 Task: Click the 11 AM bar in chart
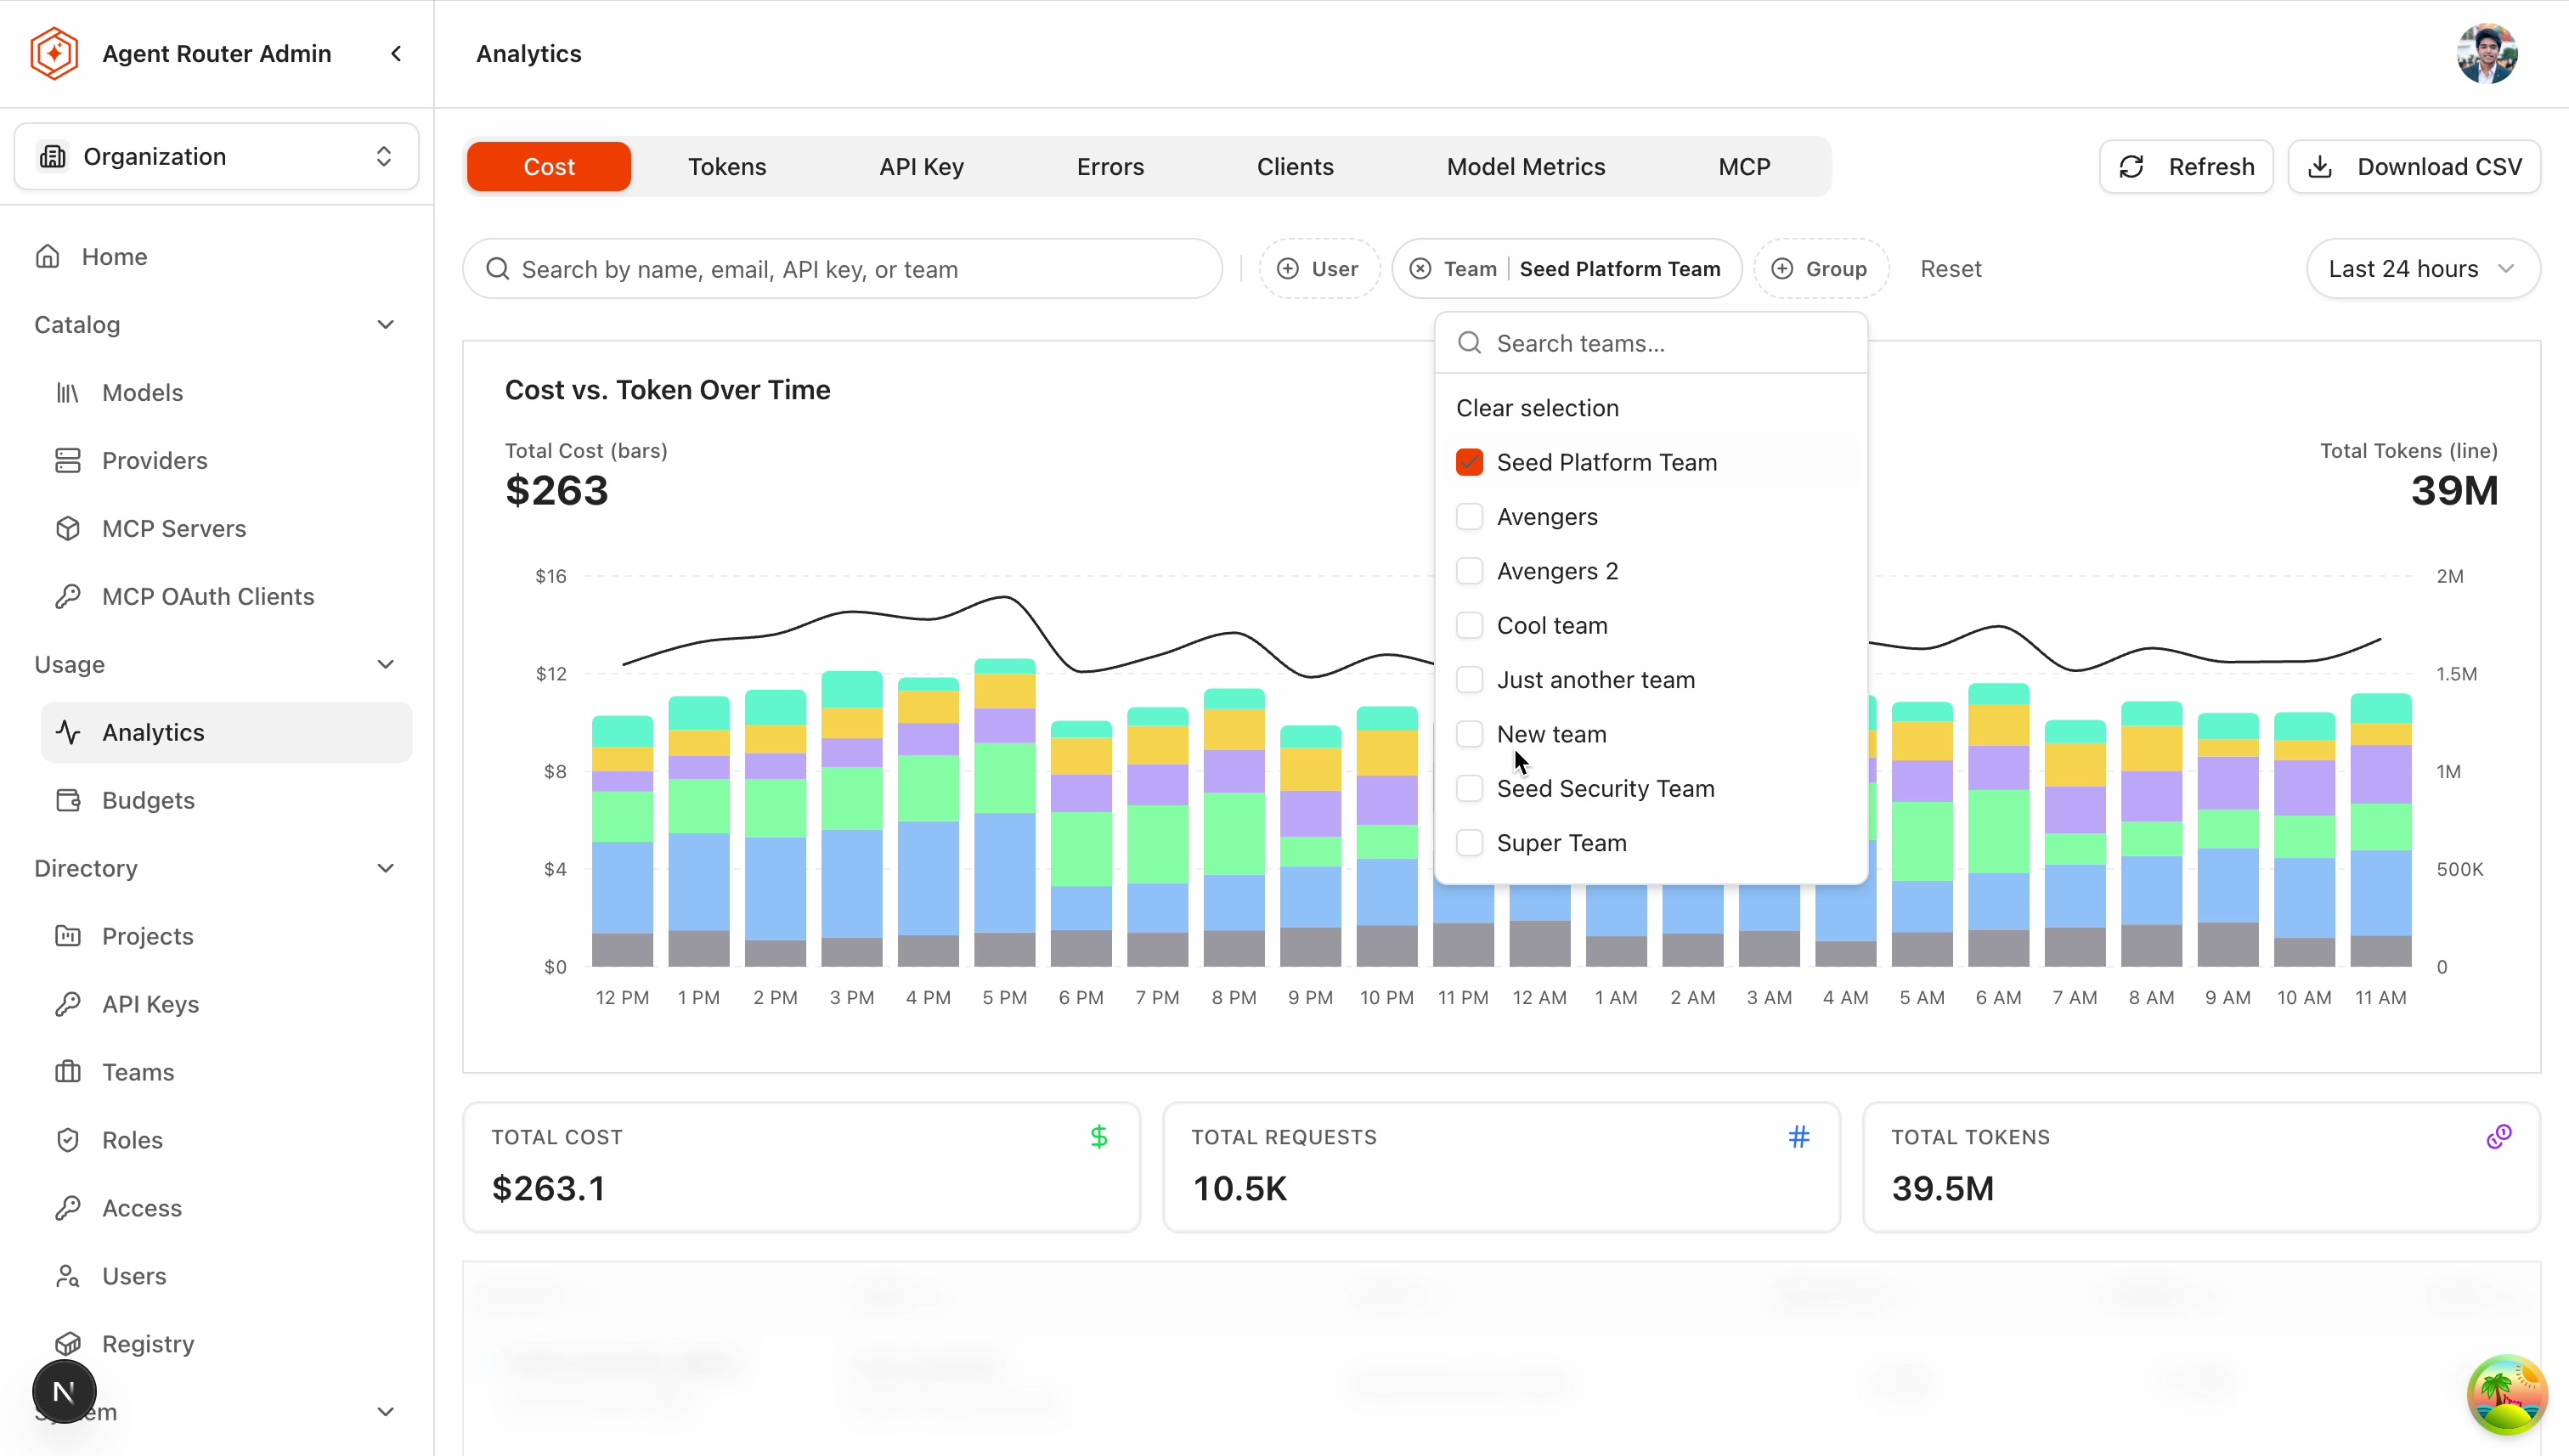coord(2380,830)
